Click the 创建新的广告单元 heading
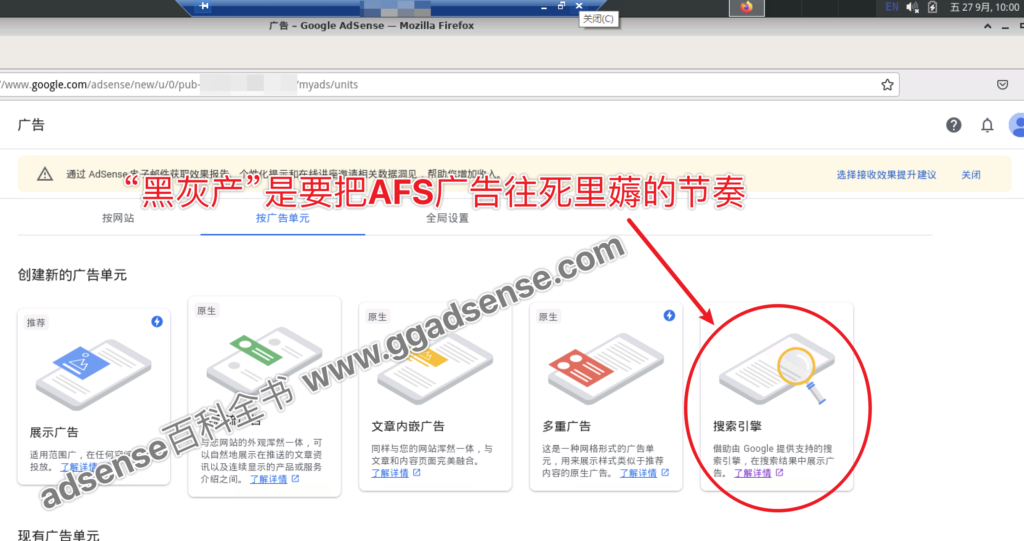 [72, 274]
